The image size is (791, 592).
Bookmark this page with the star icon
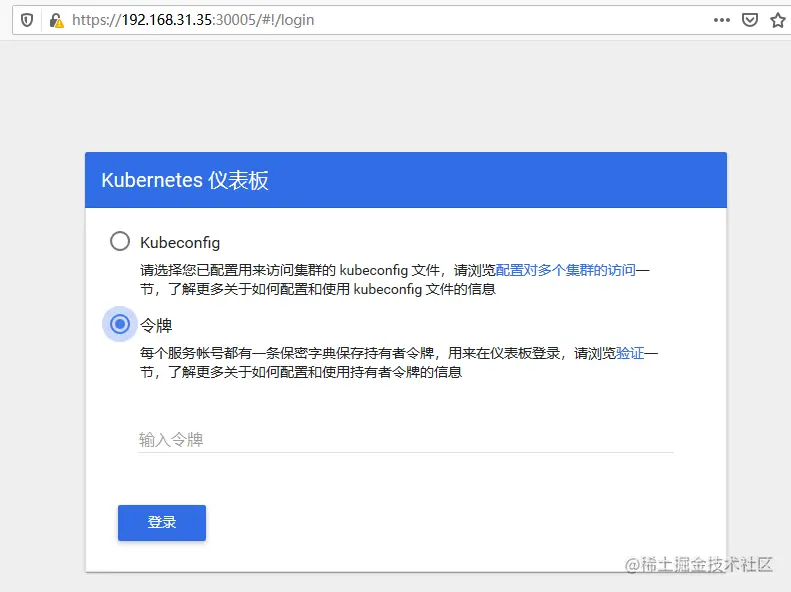click(x=778, y=20)
